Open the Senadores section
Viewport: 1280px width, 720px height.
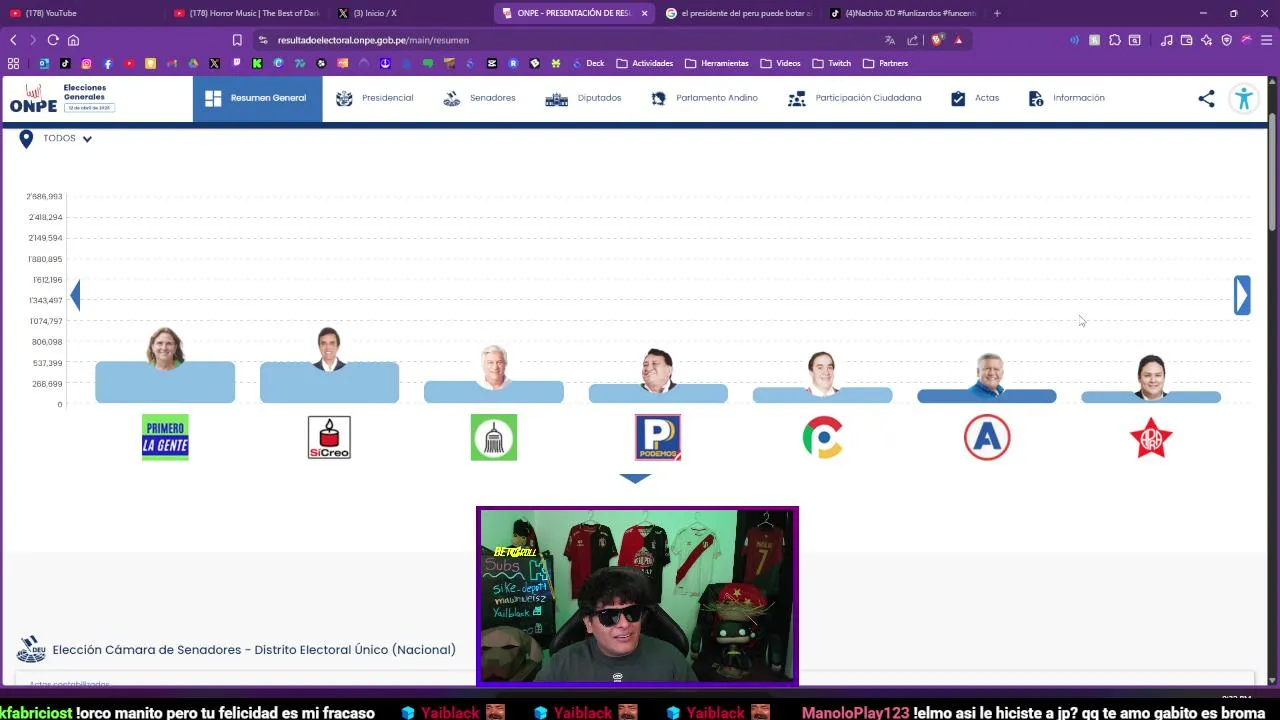click(479, 98)
